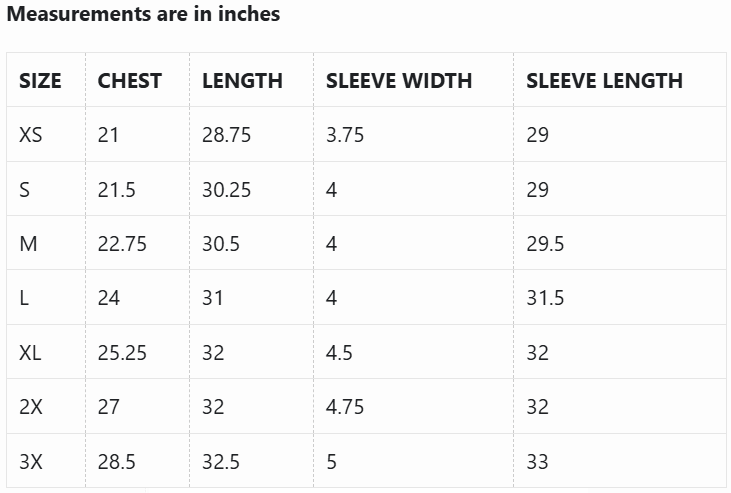The height and width of the screenshot is (493, 731).
Task: Select the CHEST column header
Action: 129,81
